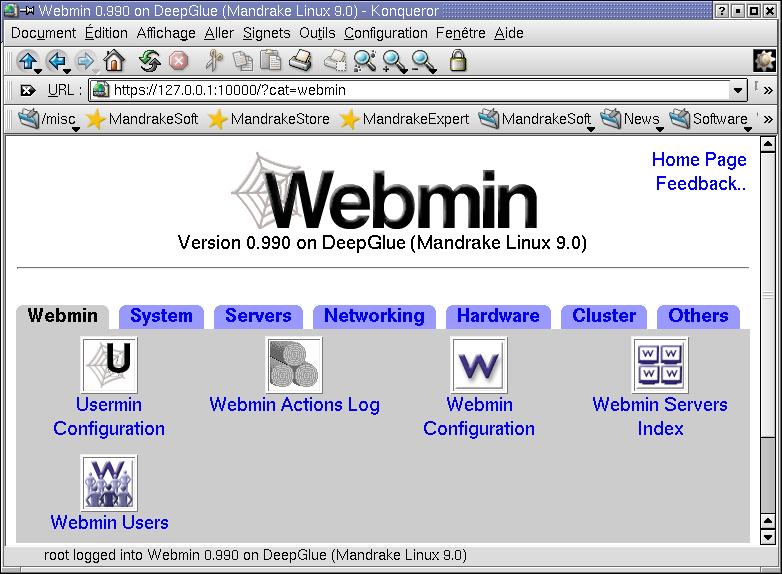Open the Édition menu
The width and height of the screenshot is (782, 574).
point(106,33)
